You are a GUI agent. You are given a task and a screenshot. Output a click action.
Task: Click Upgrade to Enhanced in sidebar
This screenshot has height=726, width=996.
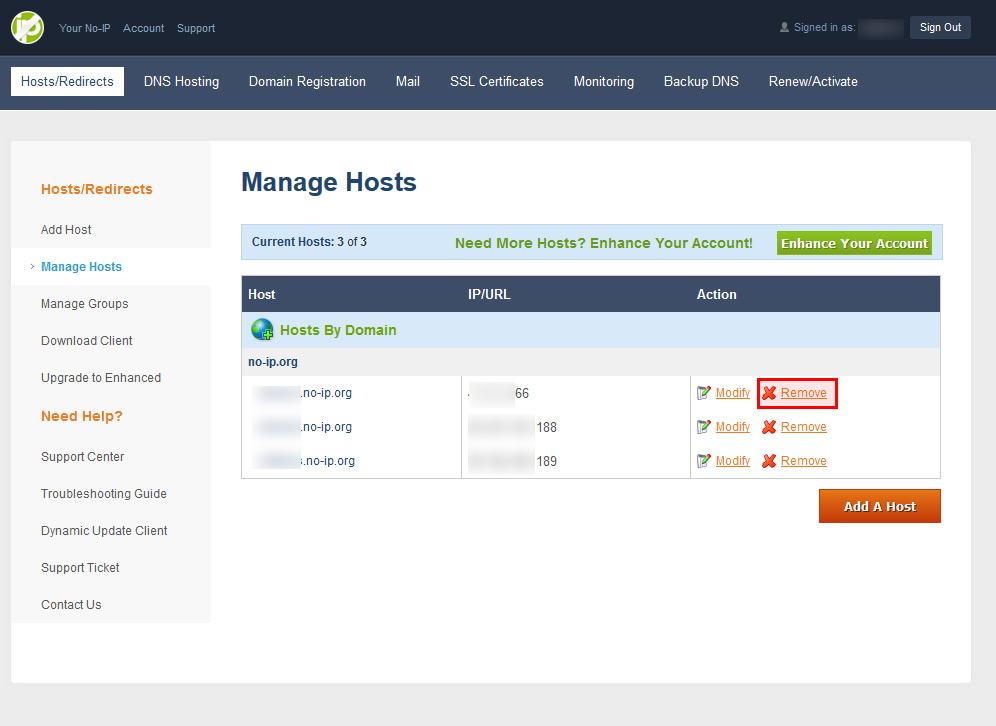pos(101,377)
